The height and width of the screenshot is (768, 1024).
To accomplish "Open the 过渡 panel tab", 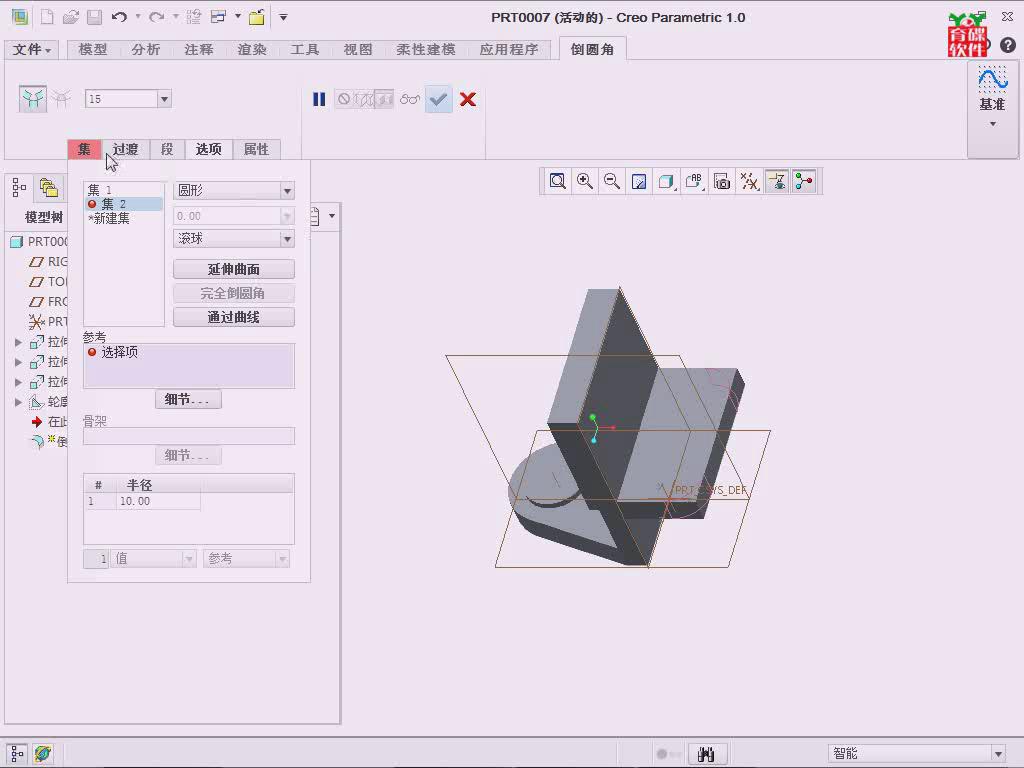I will click(125, 150).
